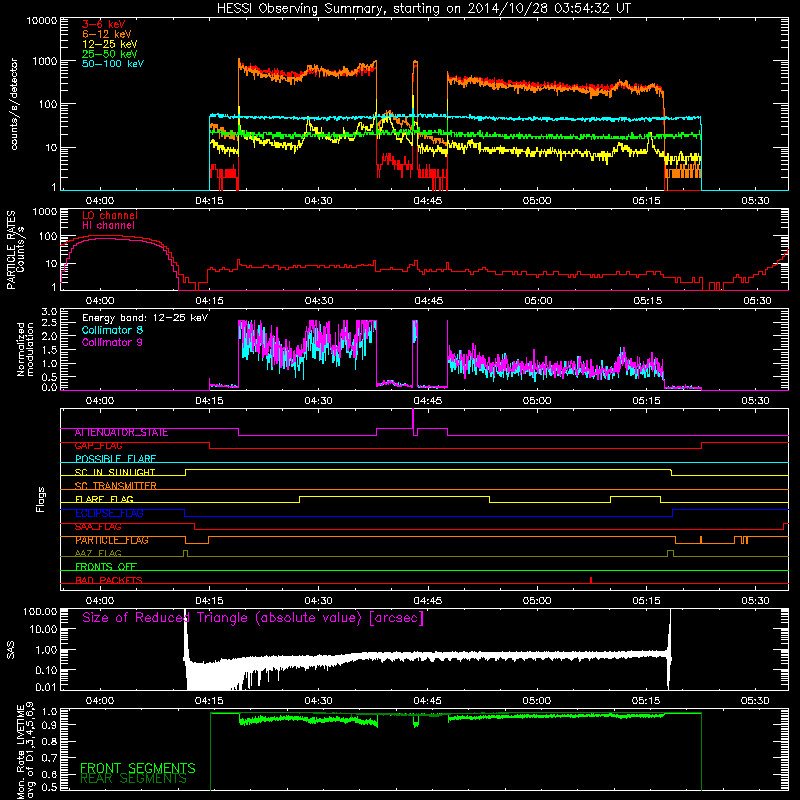Screen dimensions: 800x800
Task: Click the HESSI Observing Summary title text
Action: 423,9
